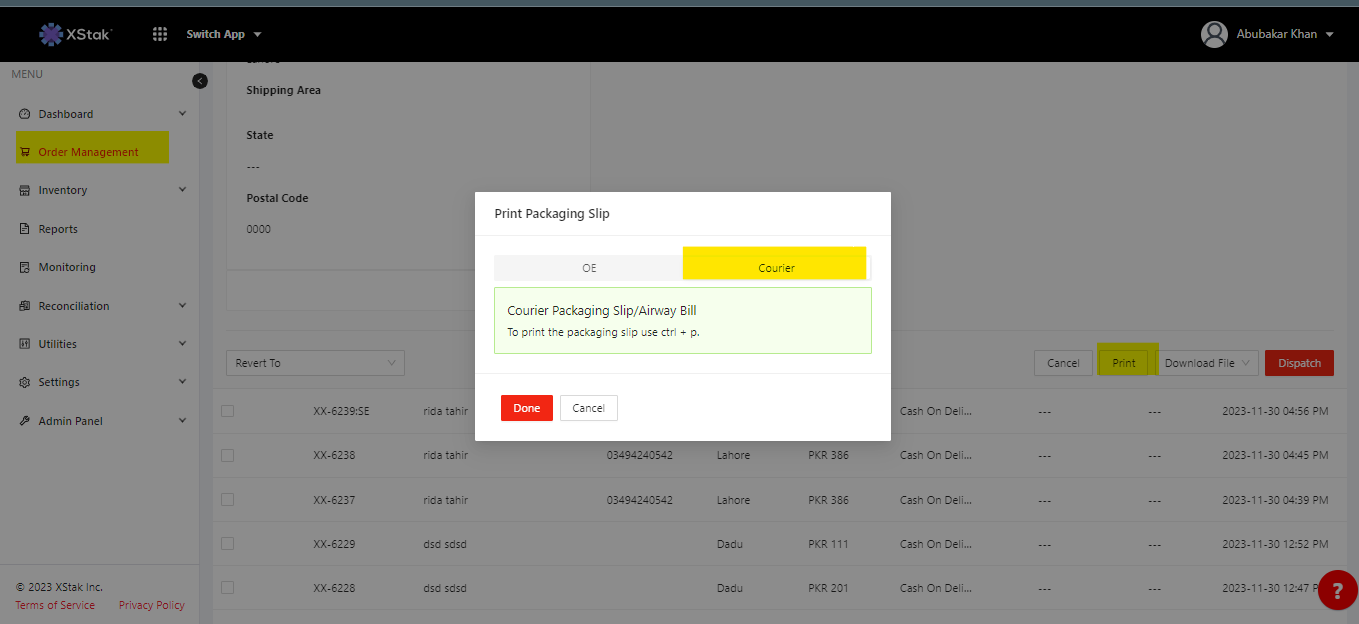Click the XStak logo
1359x624 pixels.
(x=76, y=34)
